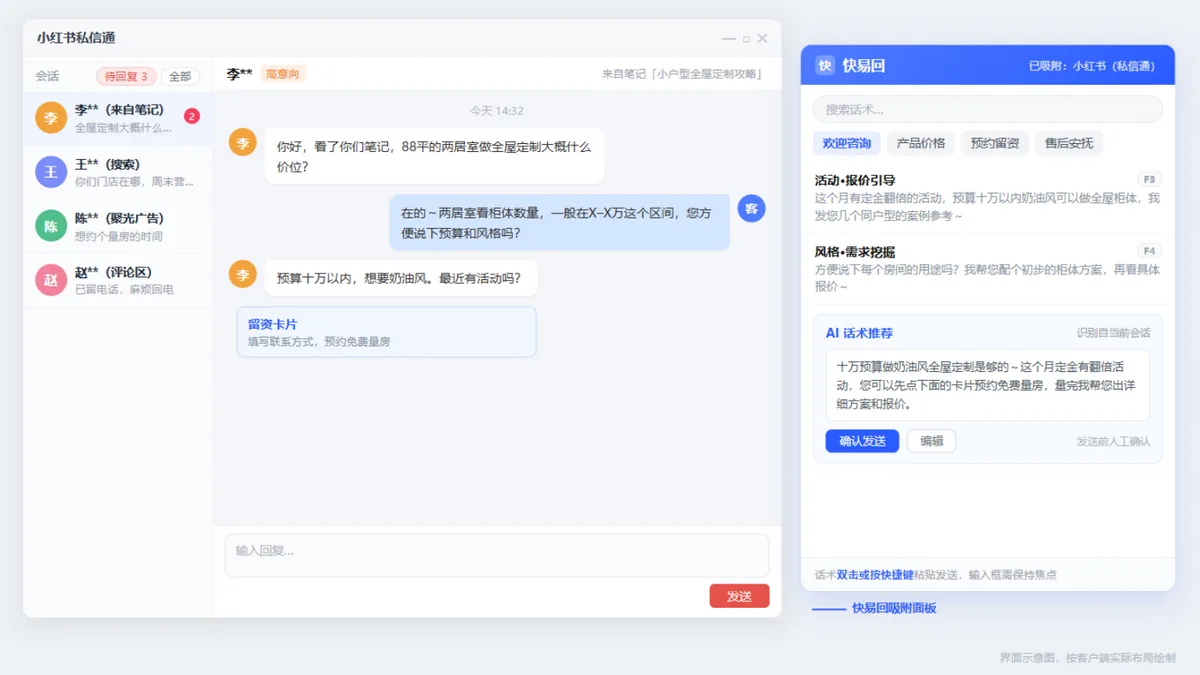Switch to 欢迎咨询 script category

pos(847,143)
